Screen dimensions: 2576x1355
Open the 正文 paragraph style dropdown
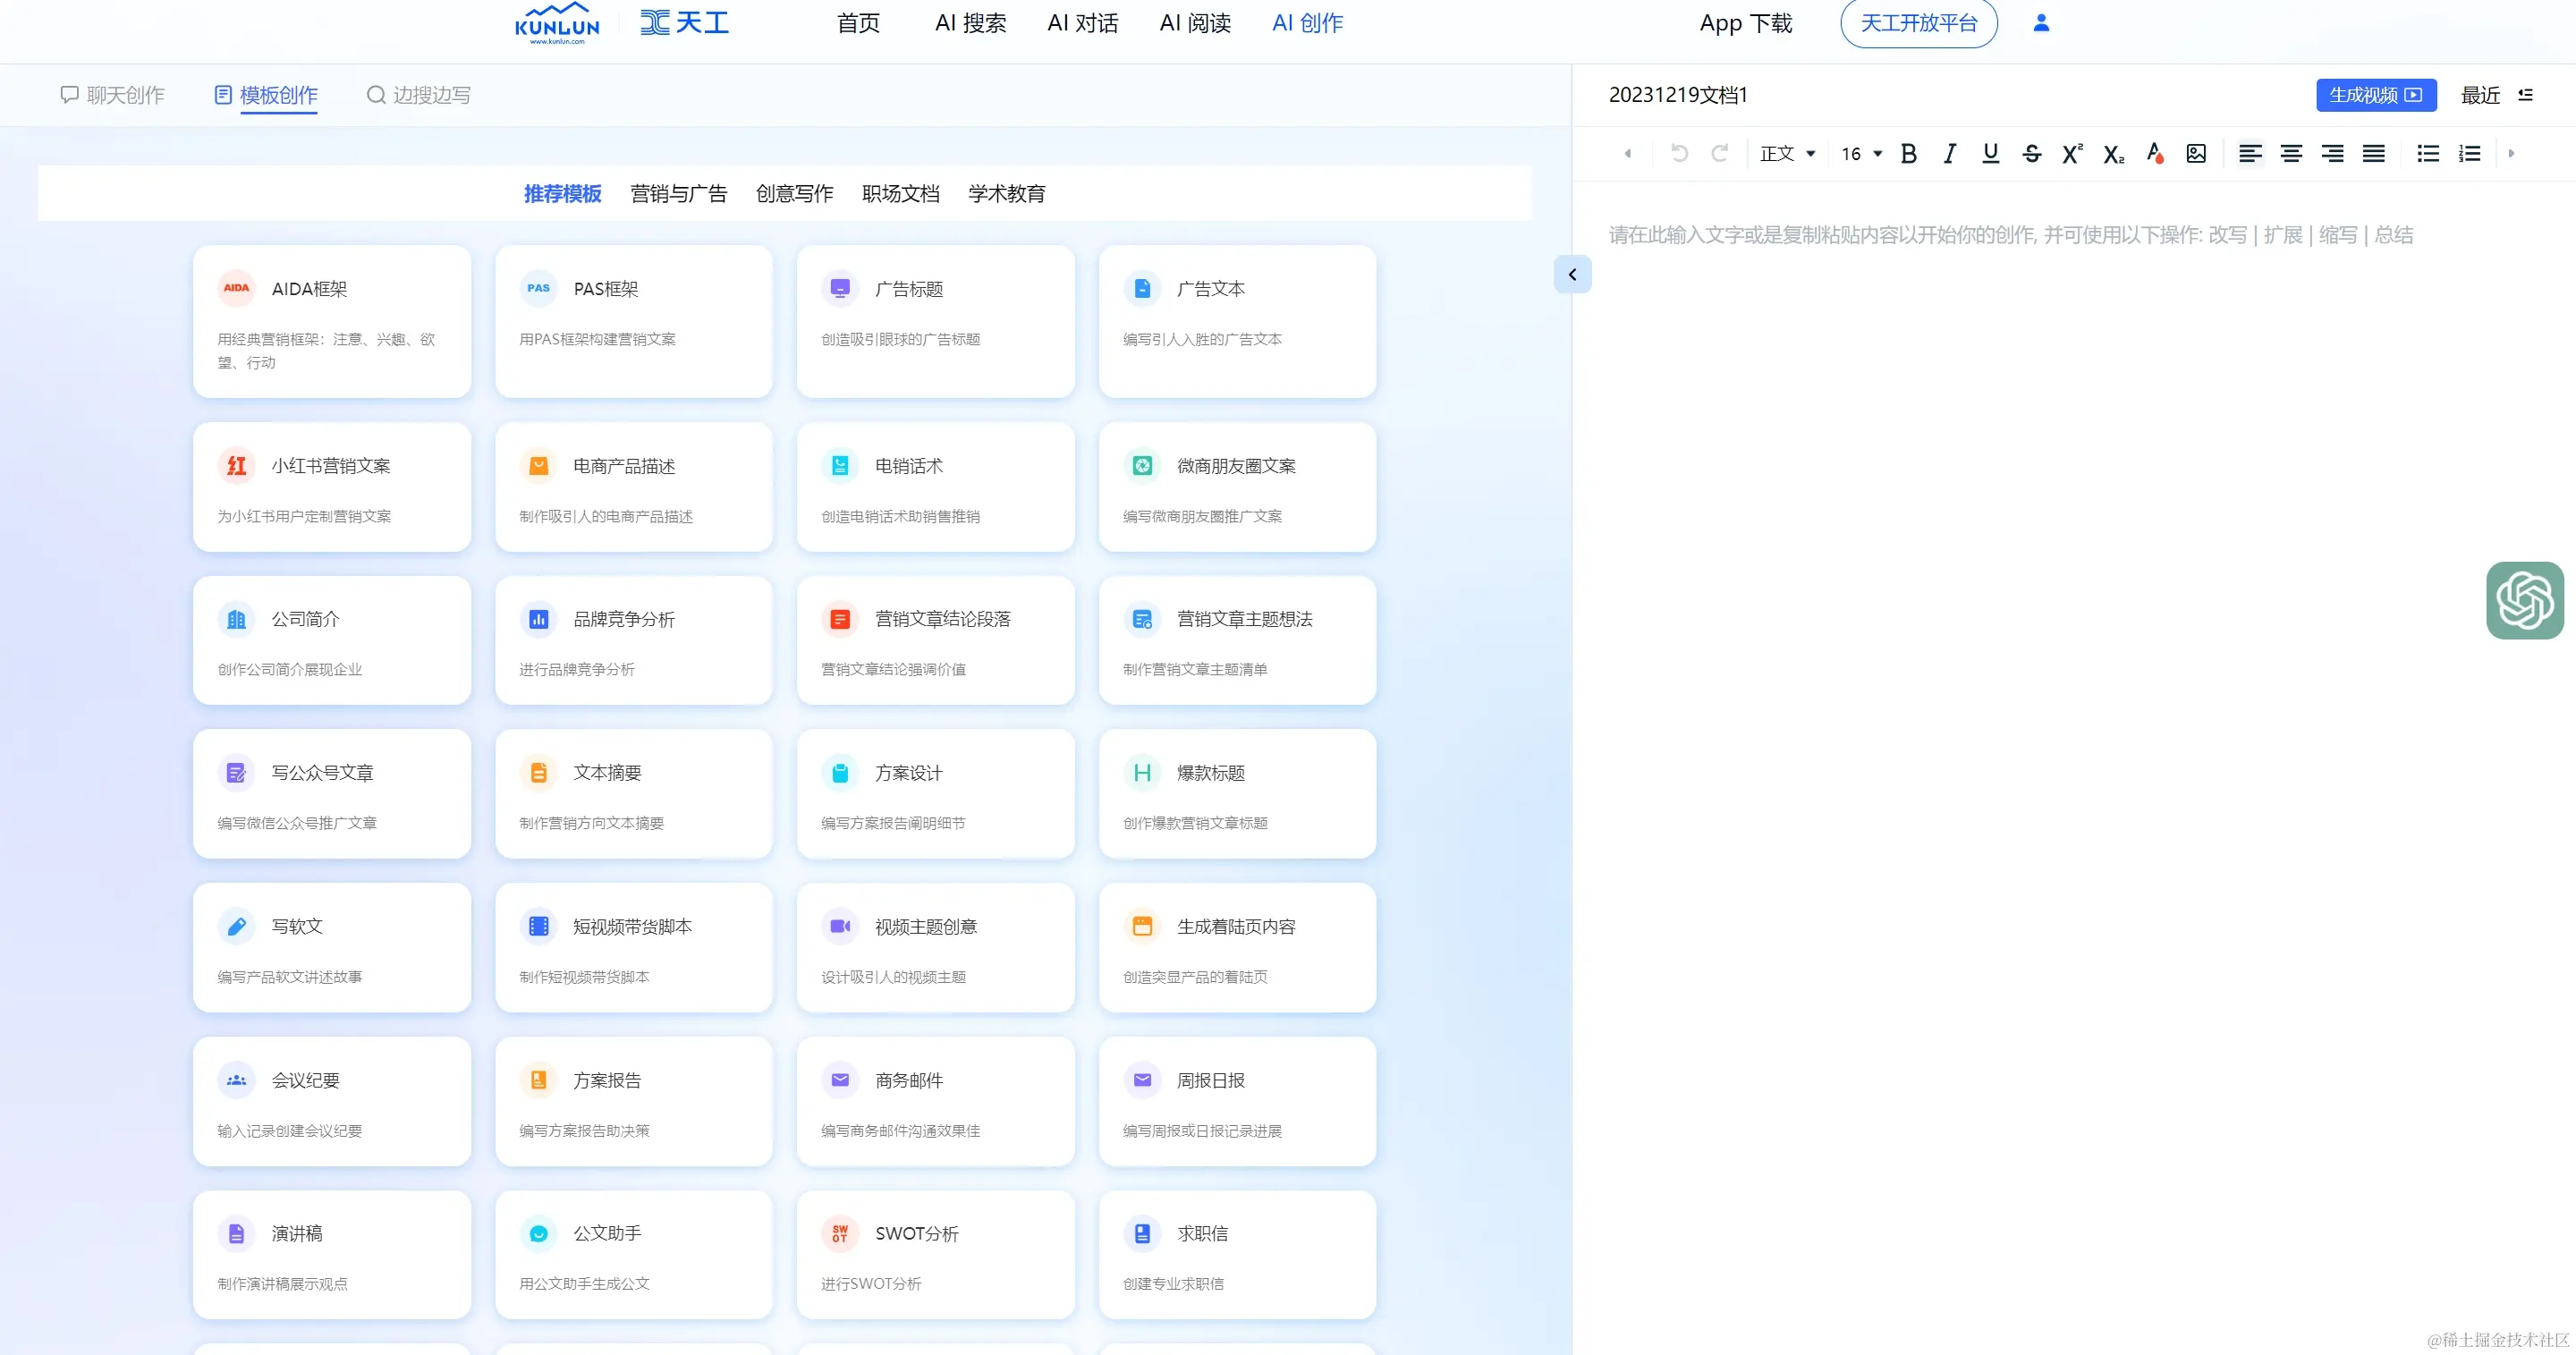(x=1787, y=153)
